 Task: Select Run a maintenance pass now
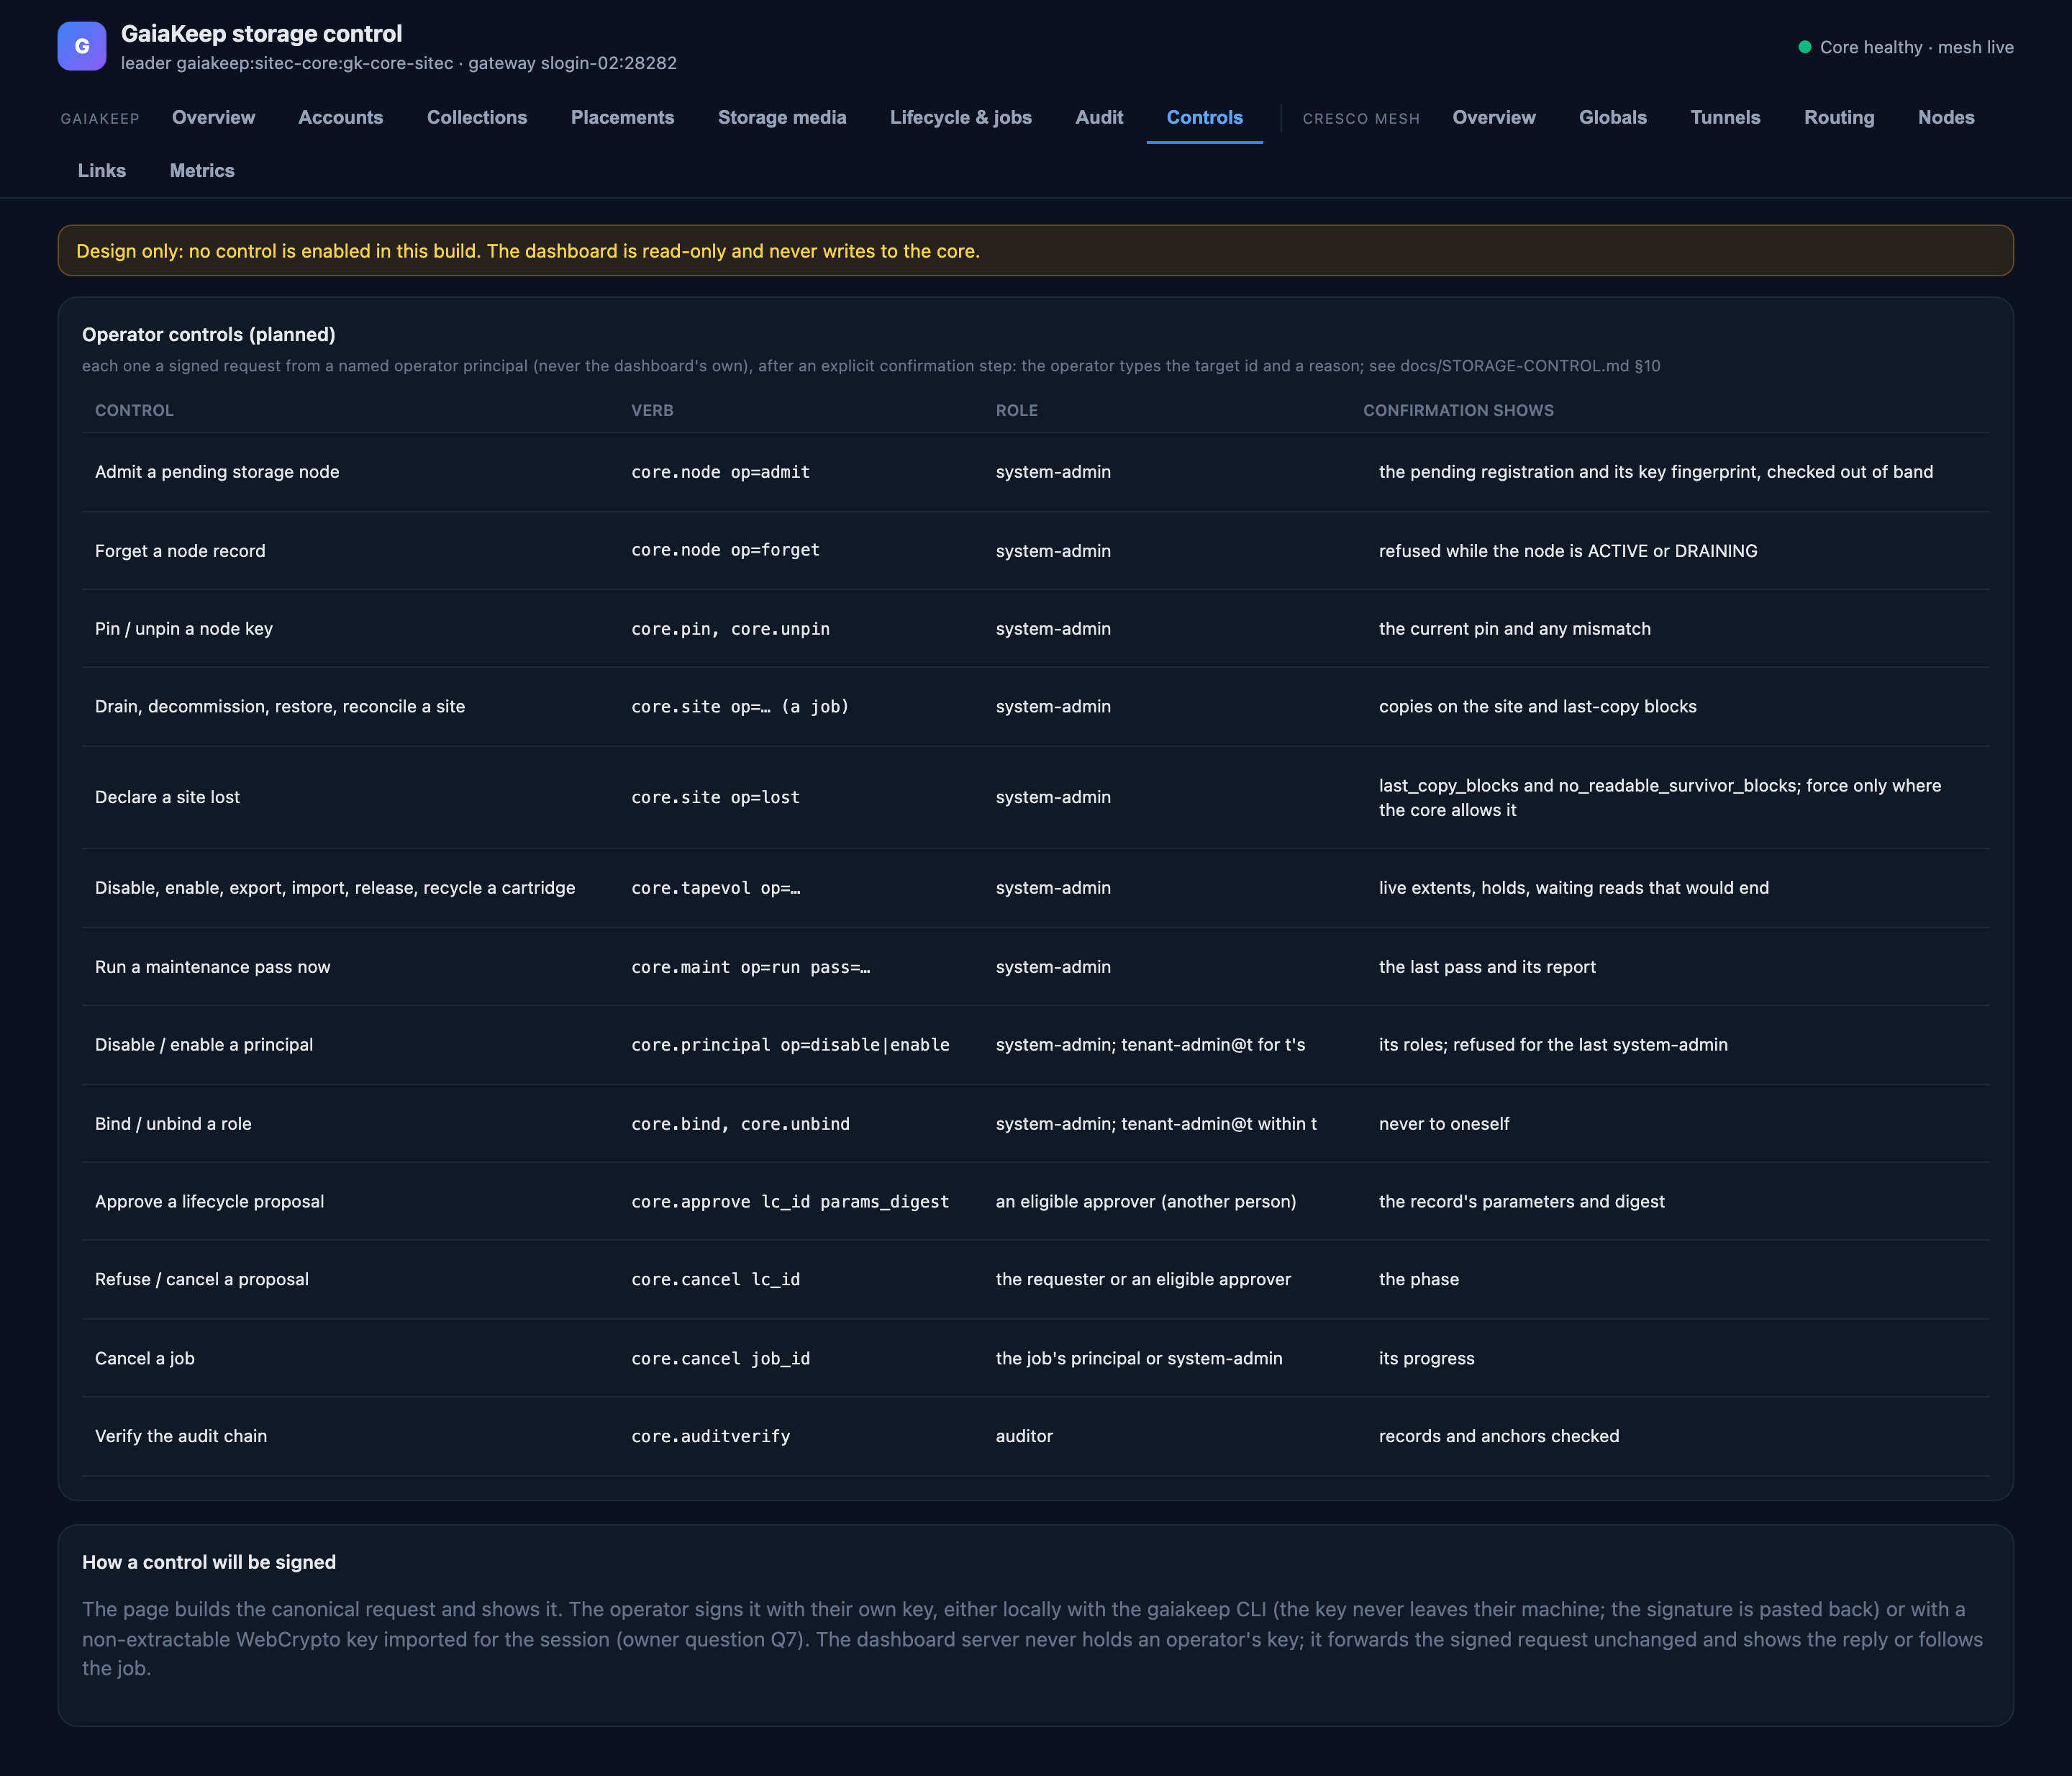coord(1035,966)
